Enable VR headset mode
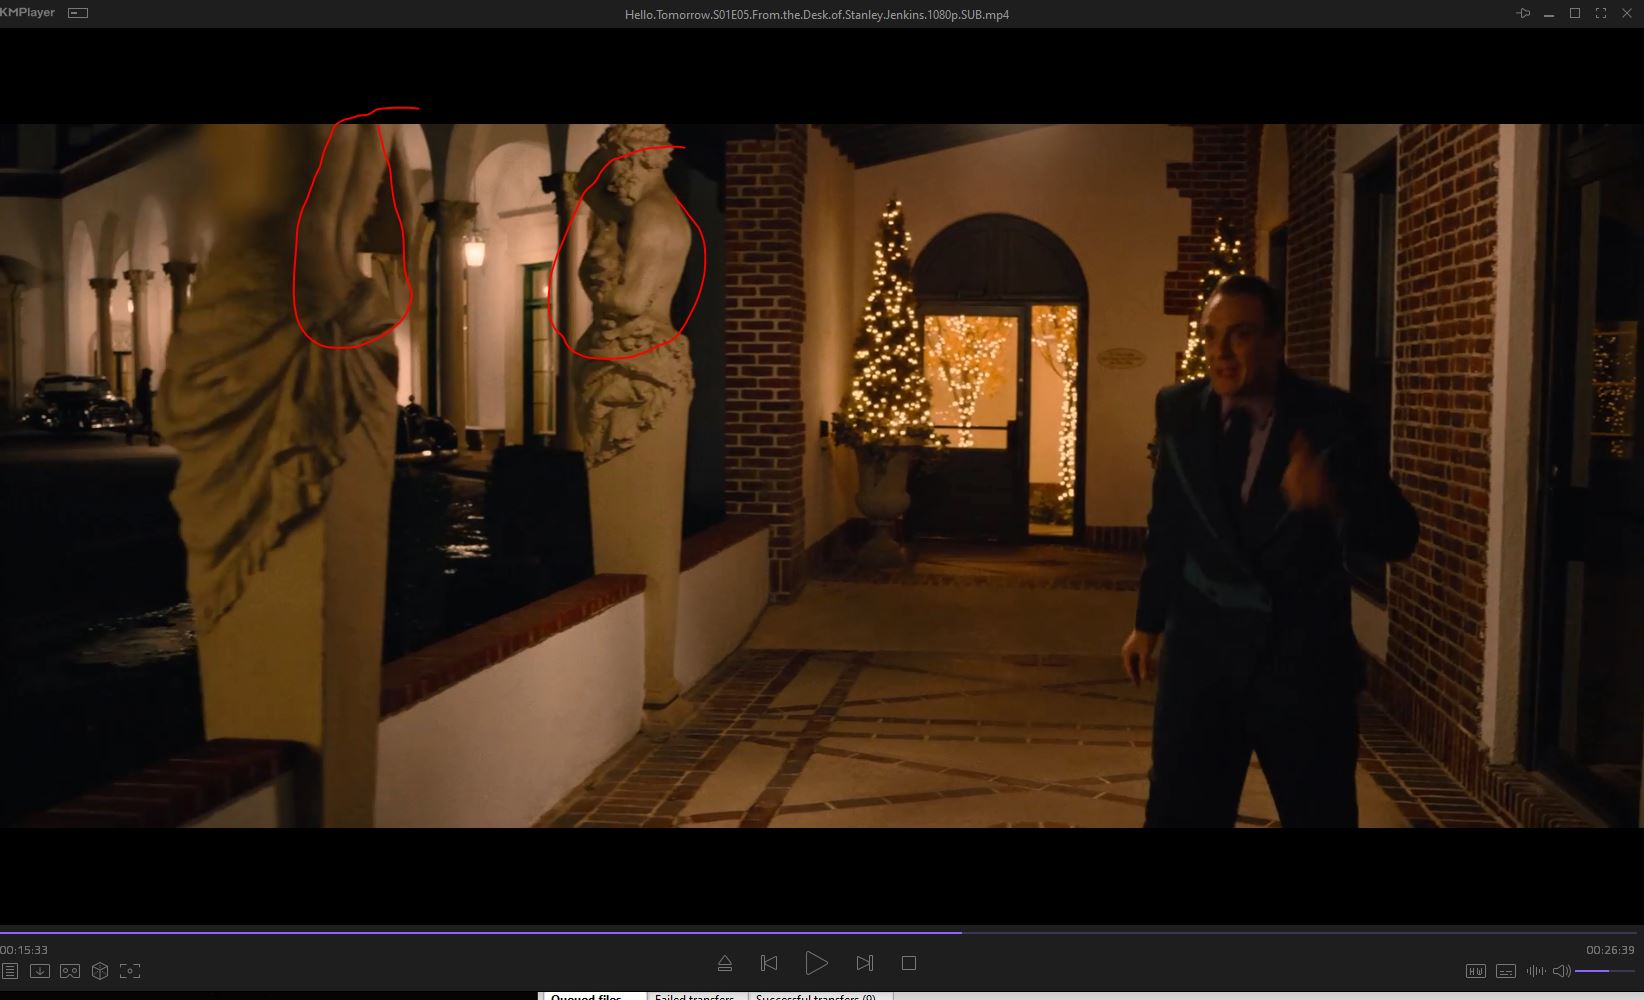Screen dimensions: 1644x1000 pyautogui.click(x=70, y=971)
